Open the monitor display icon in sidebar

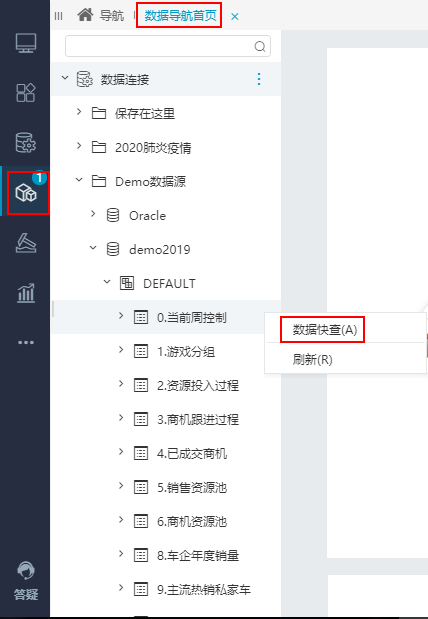click(26, 43)
